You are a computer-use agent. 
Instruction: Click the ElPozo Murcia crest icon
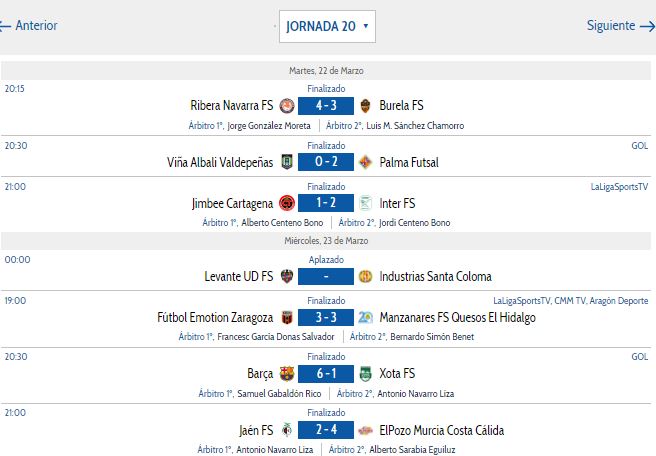click(x=365, y=431)
